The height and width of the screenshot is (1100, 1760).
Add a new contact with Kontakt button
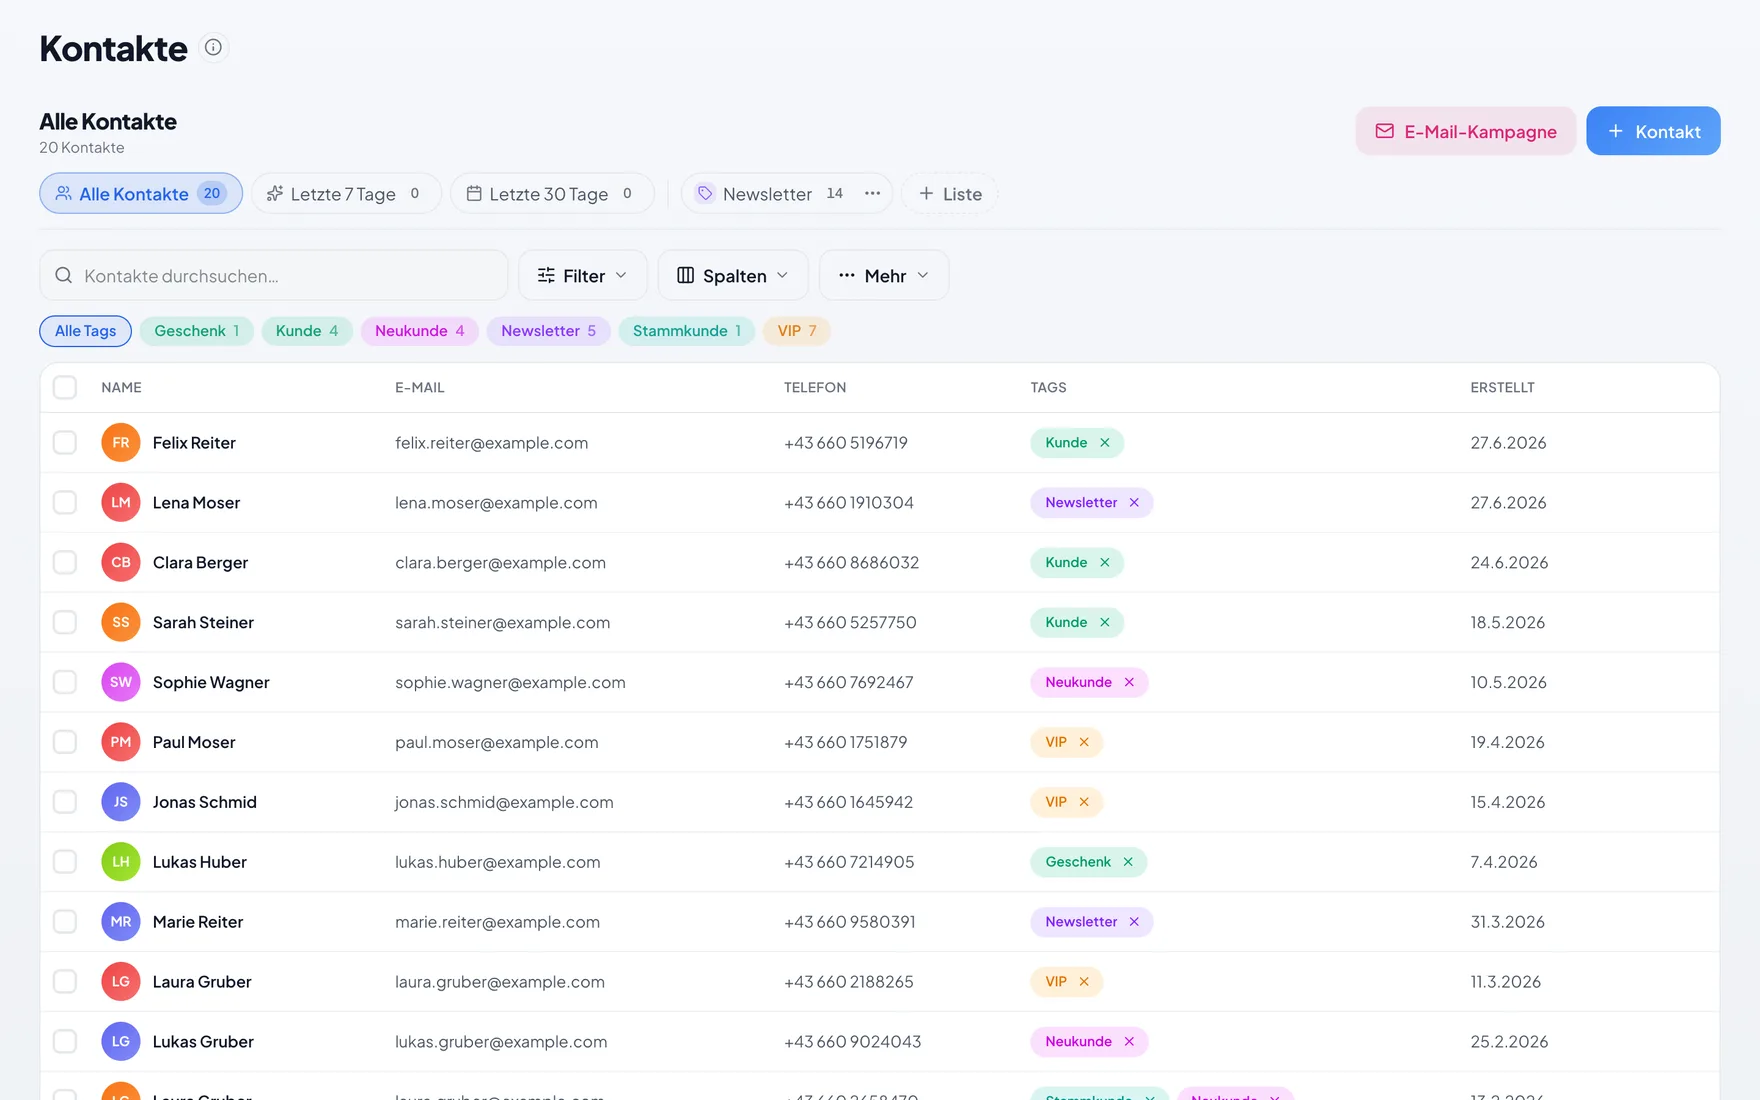coord(1653,131)
